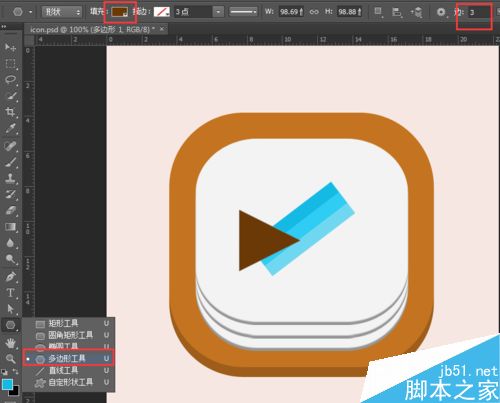Viewport: 500px width, 403px height.
Task: Open the polygon tool preset picker
Action: coord(22,12)
